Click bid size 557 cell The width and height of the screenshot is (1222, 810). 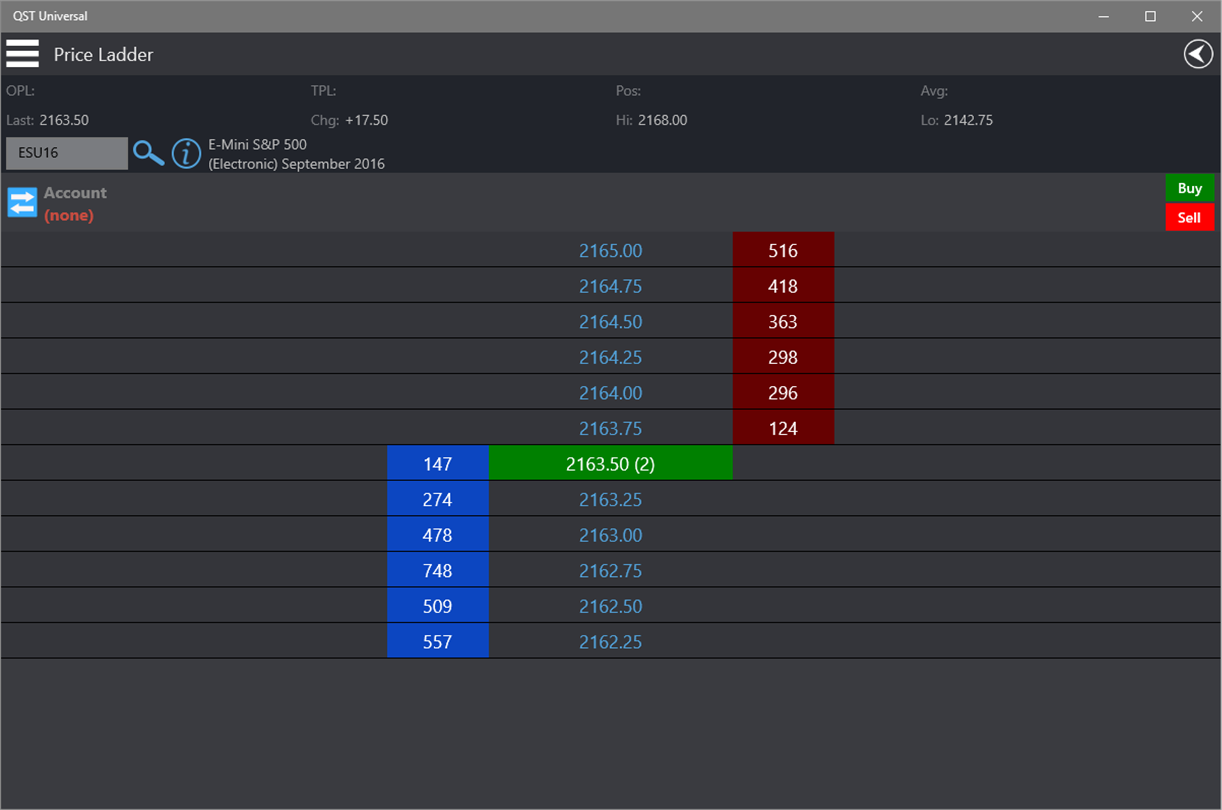pyautogui.click(x=438, y=641)
